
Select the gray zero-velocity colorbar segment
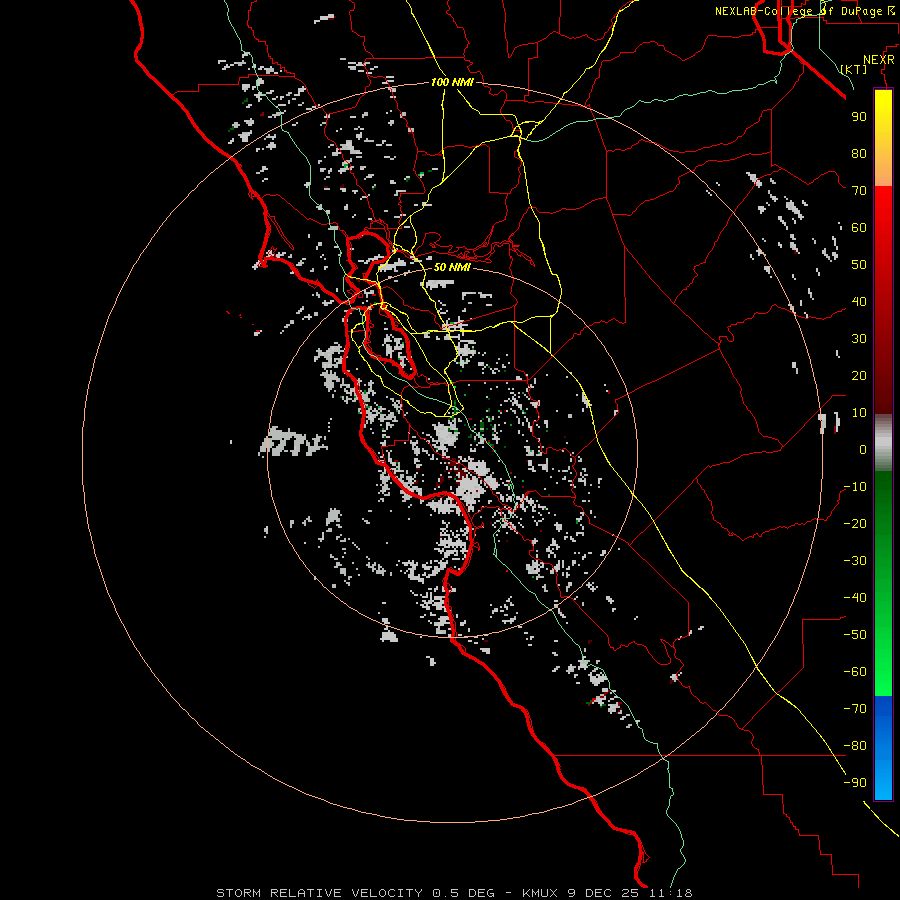click(883, 442)
